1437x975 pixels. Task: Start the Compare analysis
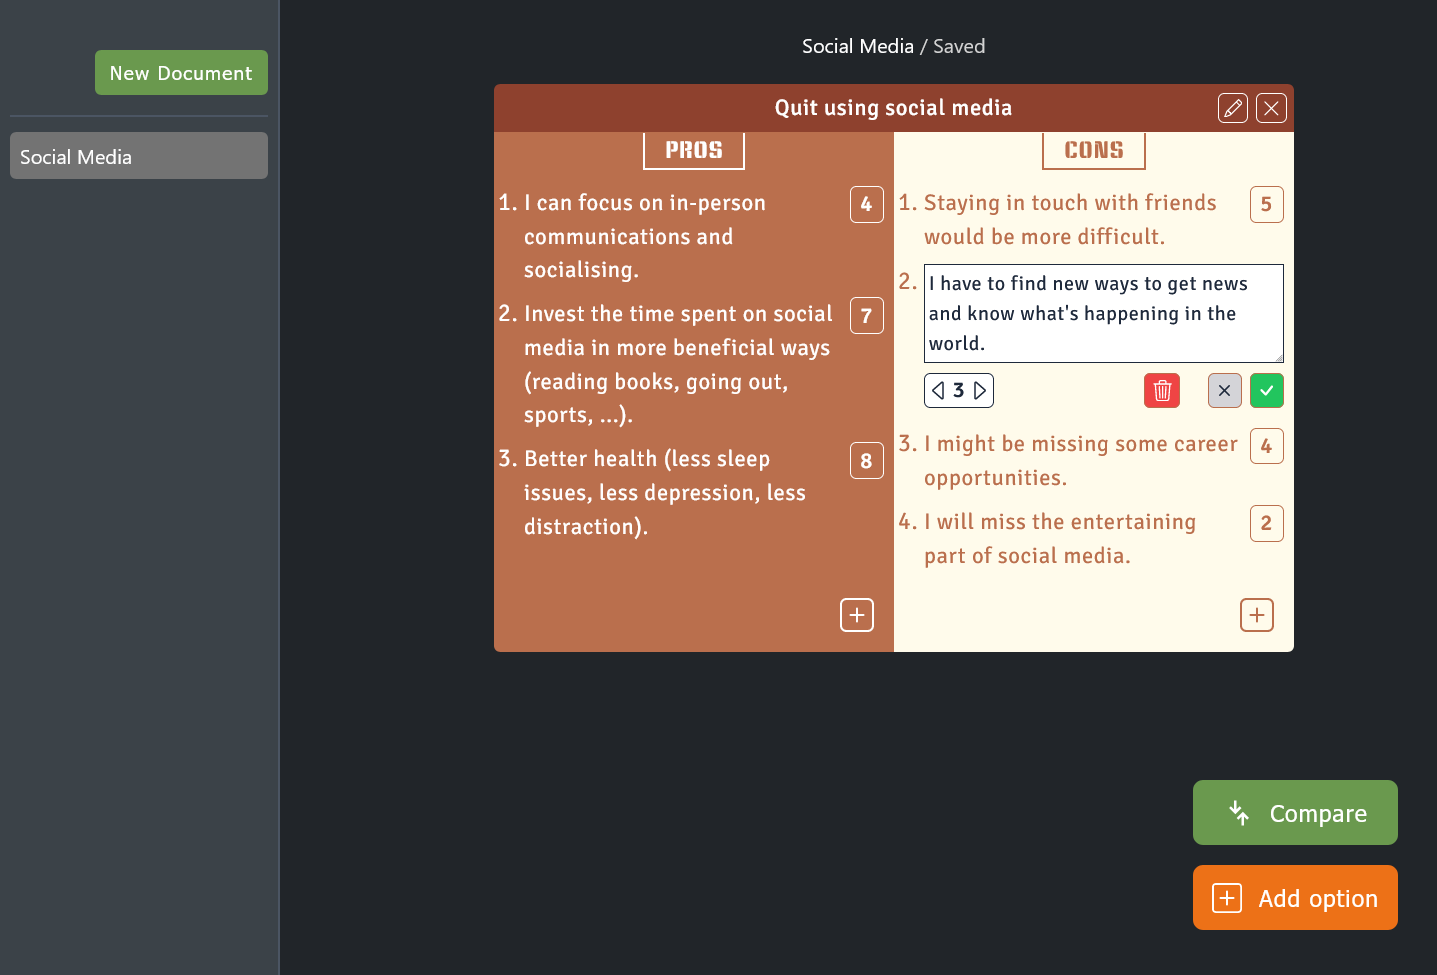(x=1295, y=812)
